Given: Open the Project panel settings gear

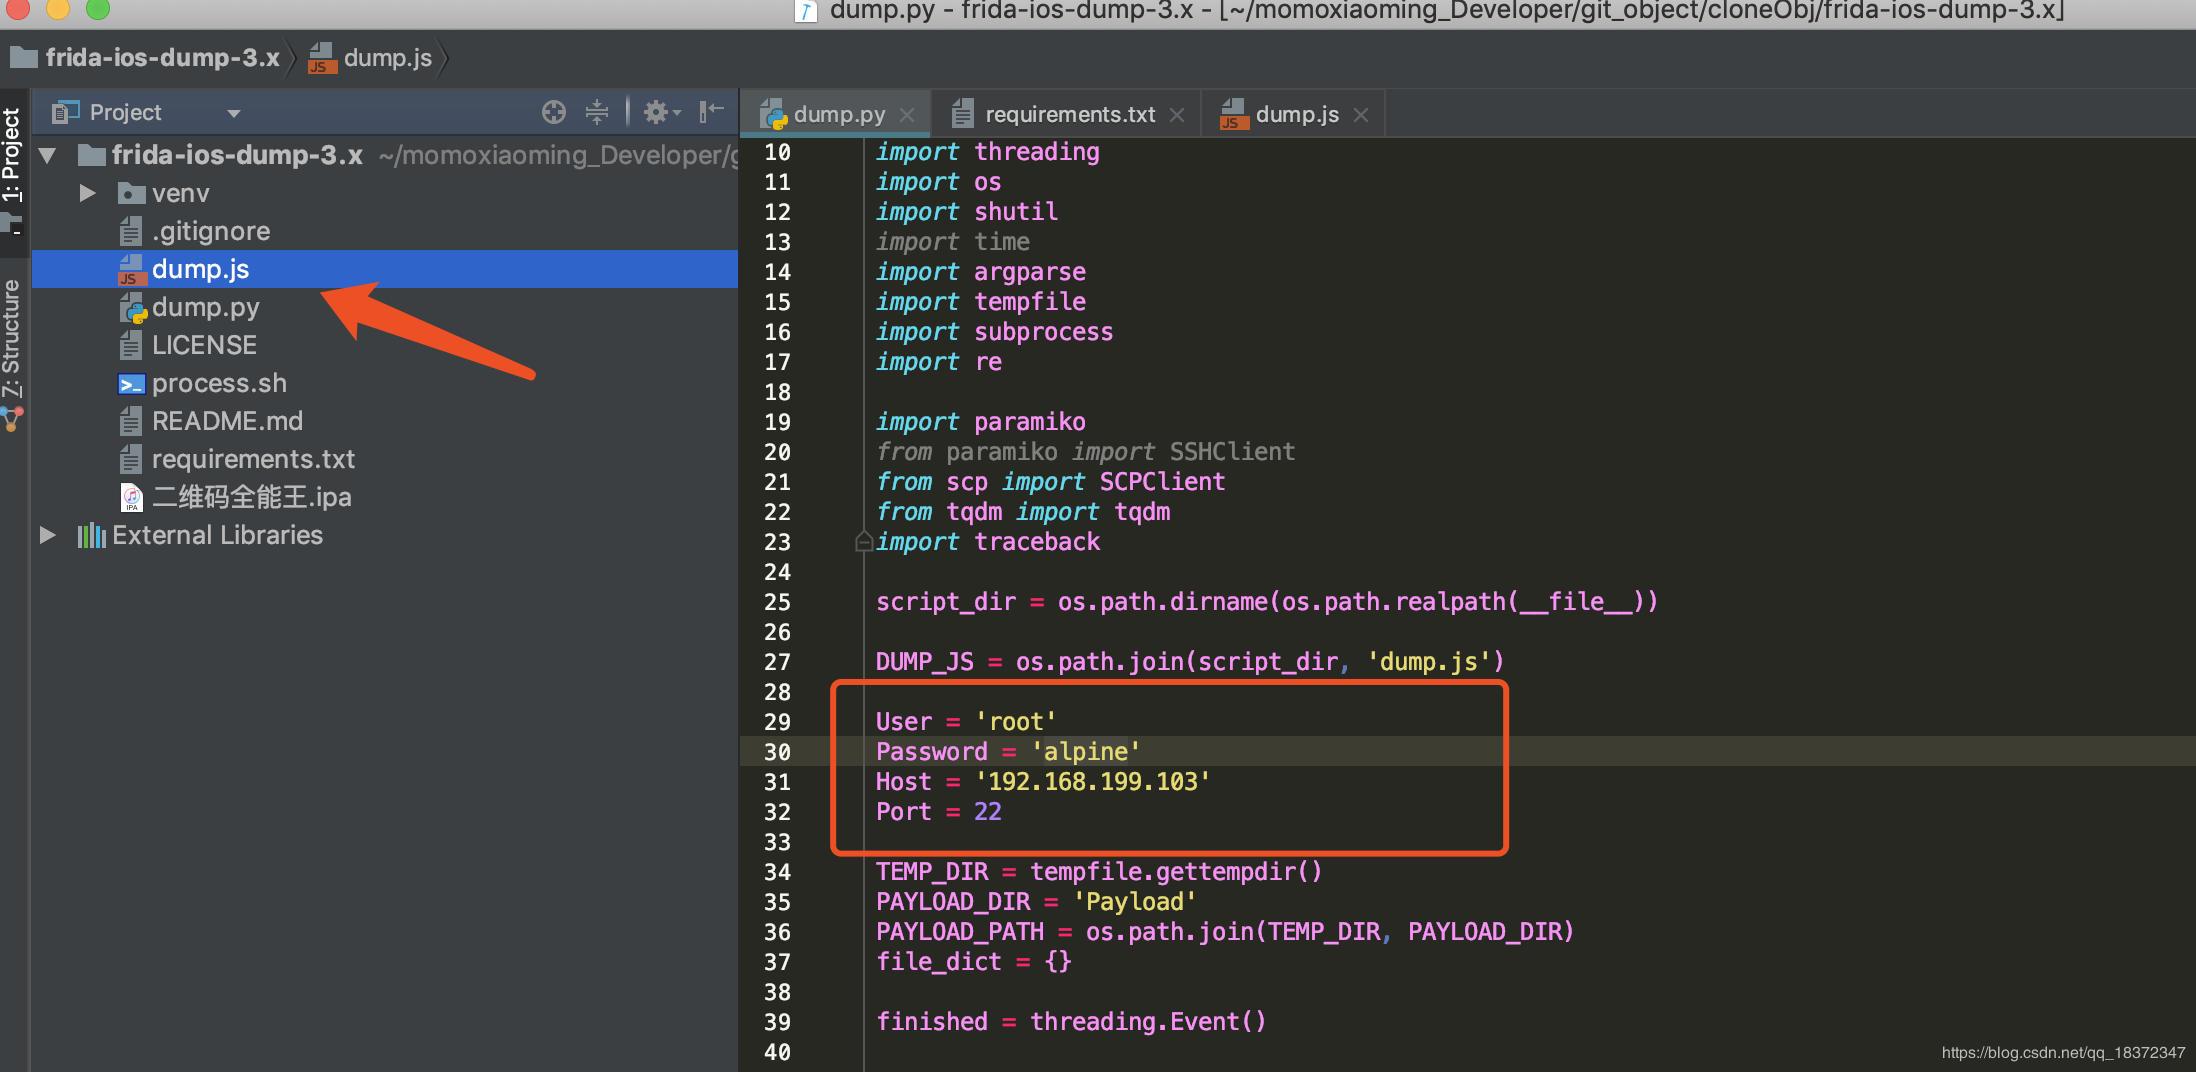Looking at the screenshot, I should click(660, 112).
